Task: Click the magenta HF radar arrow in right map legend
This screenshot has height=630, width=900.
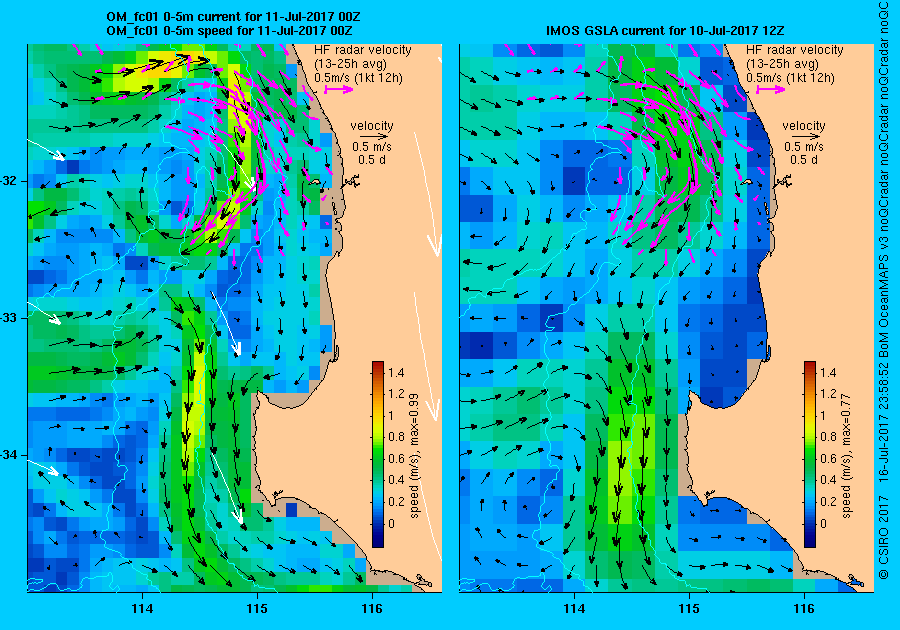Action: point(770,89)
